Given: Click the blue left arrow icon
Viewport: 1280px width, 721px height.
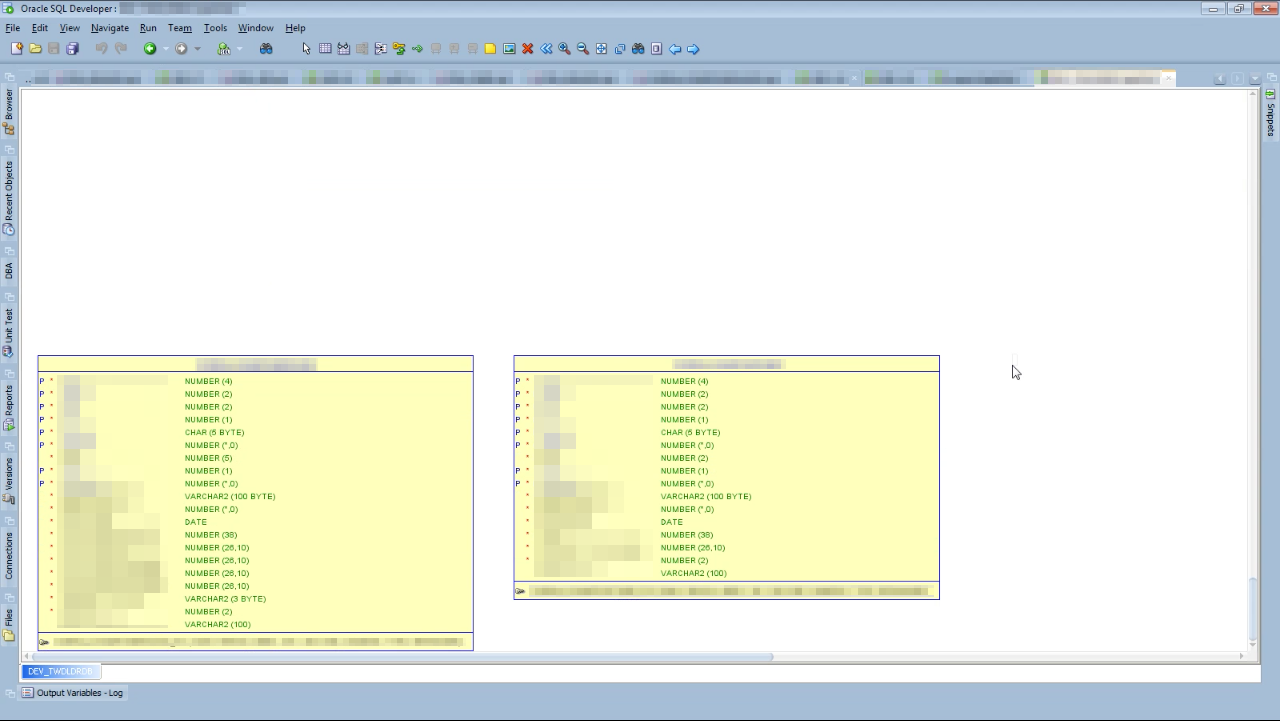Looking at the screenshot, I should (675, 48).
